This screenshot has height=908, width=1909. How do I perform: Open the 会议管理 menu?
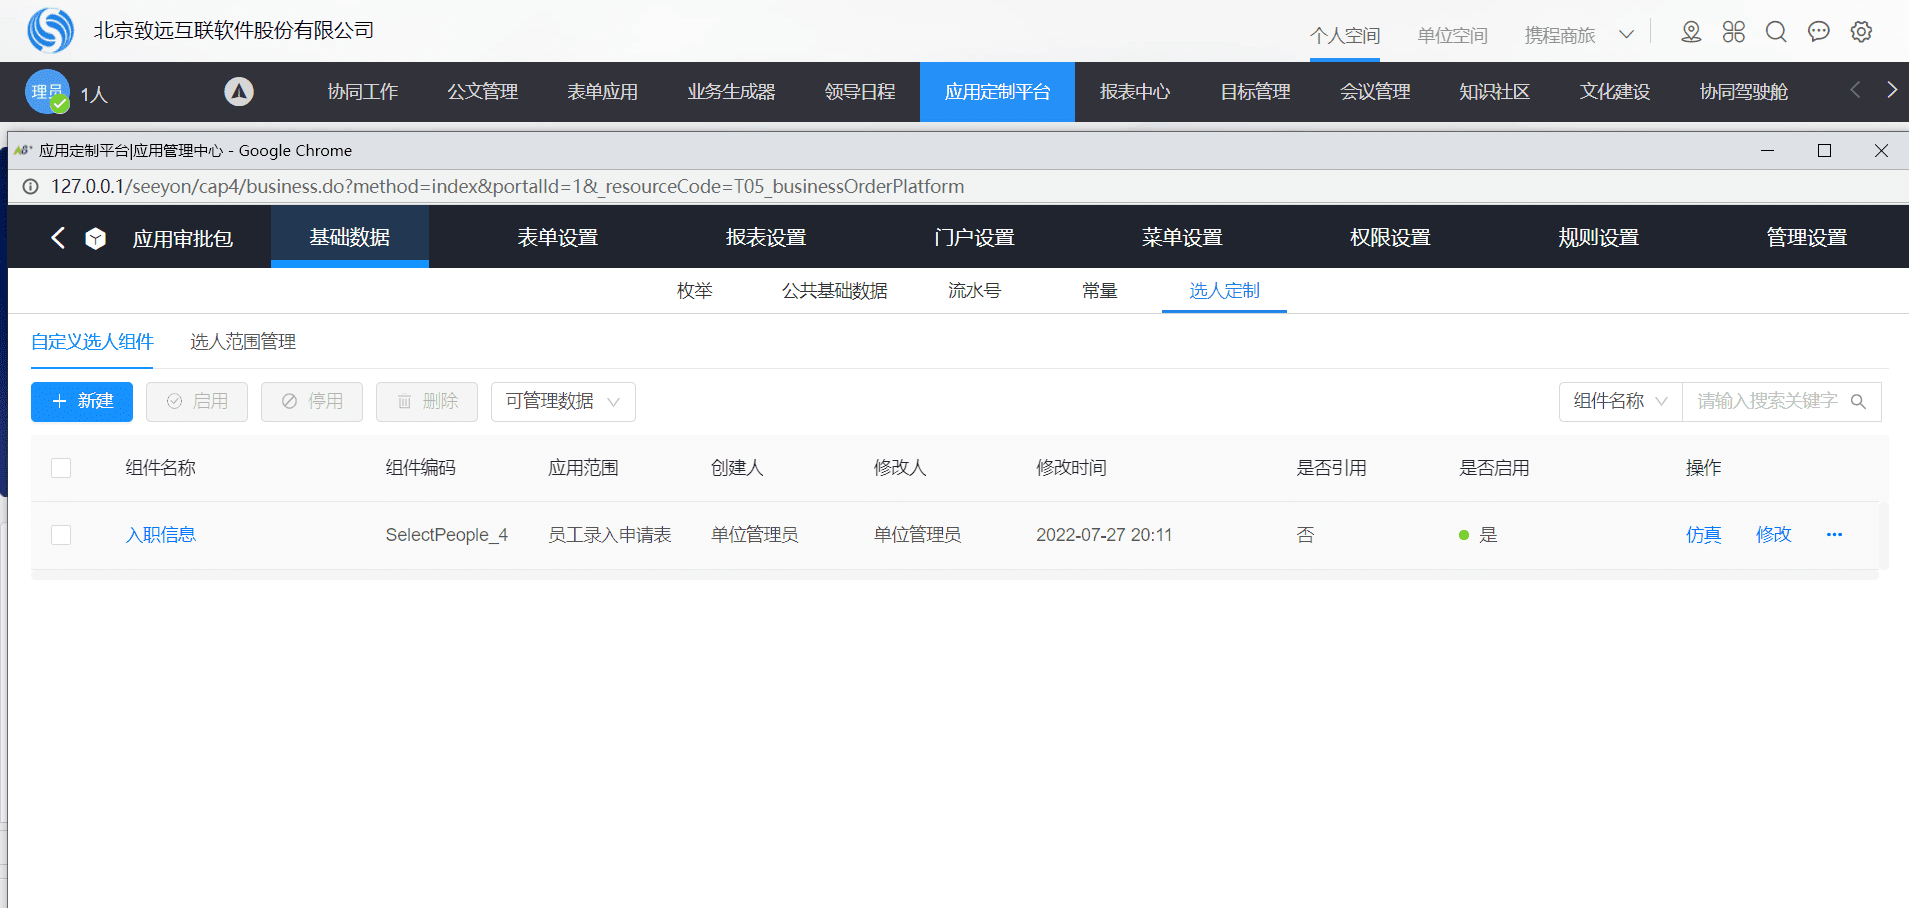click(1375, 92)
